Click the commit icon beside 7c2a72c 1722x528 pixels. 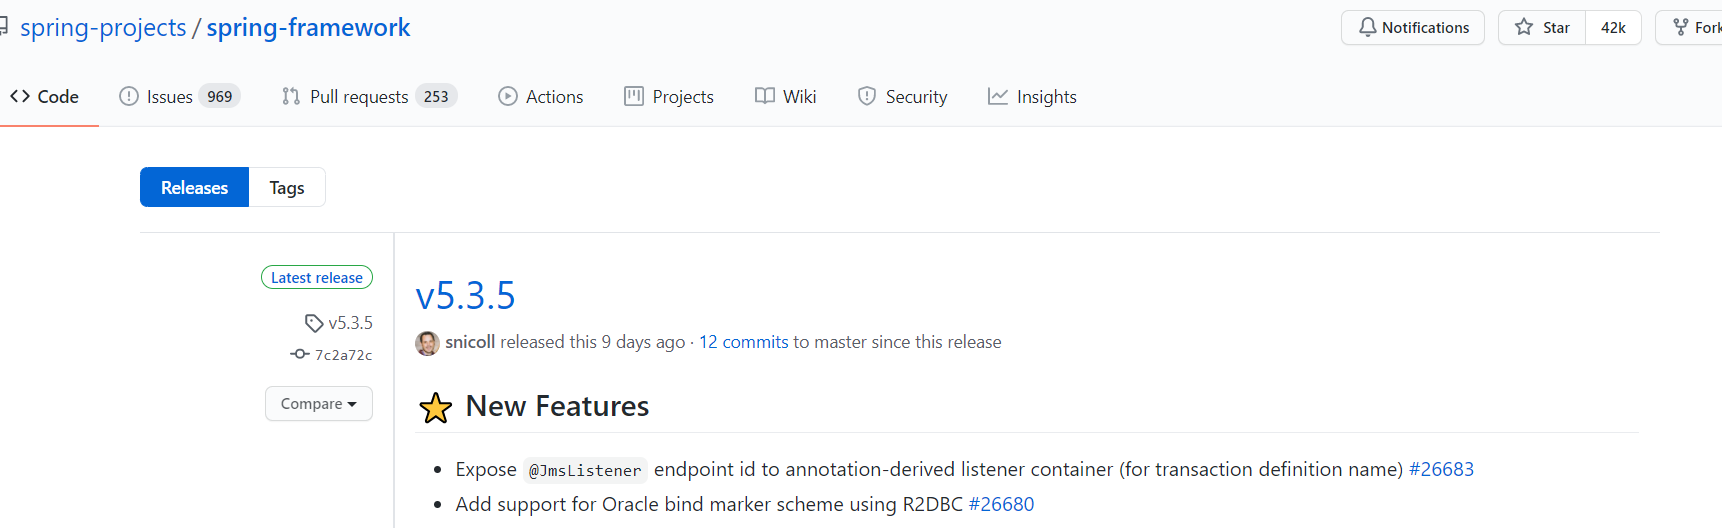point(300,354)
